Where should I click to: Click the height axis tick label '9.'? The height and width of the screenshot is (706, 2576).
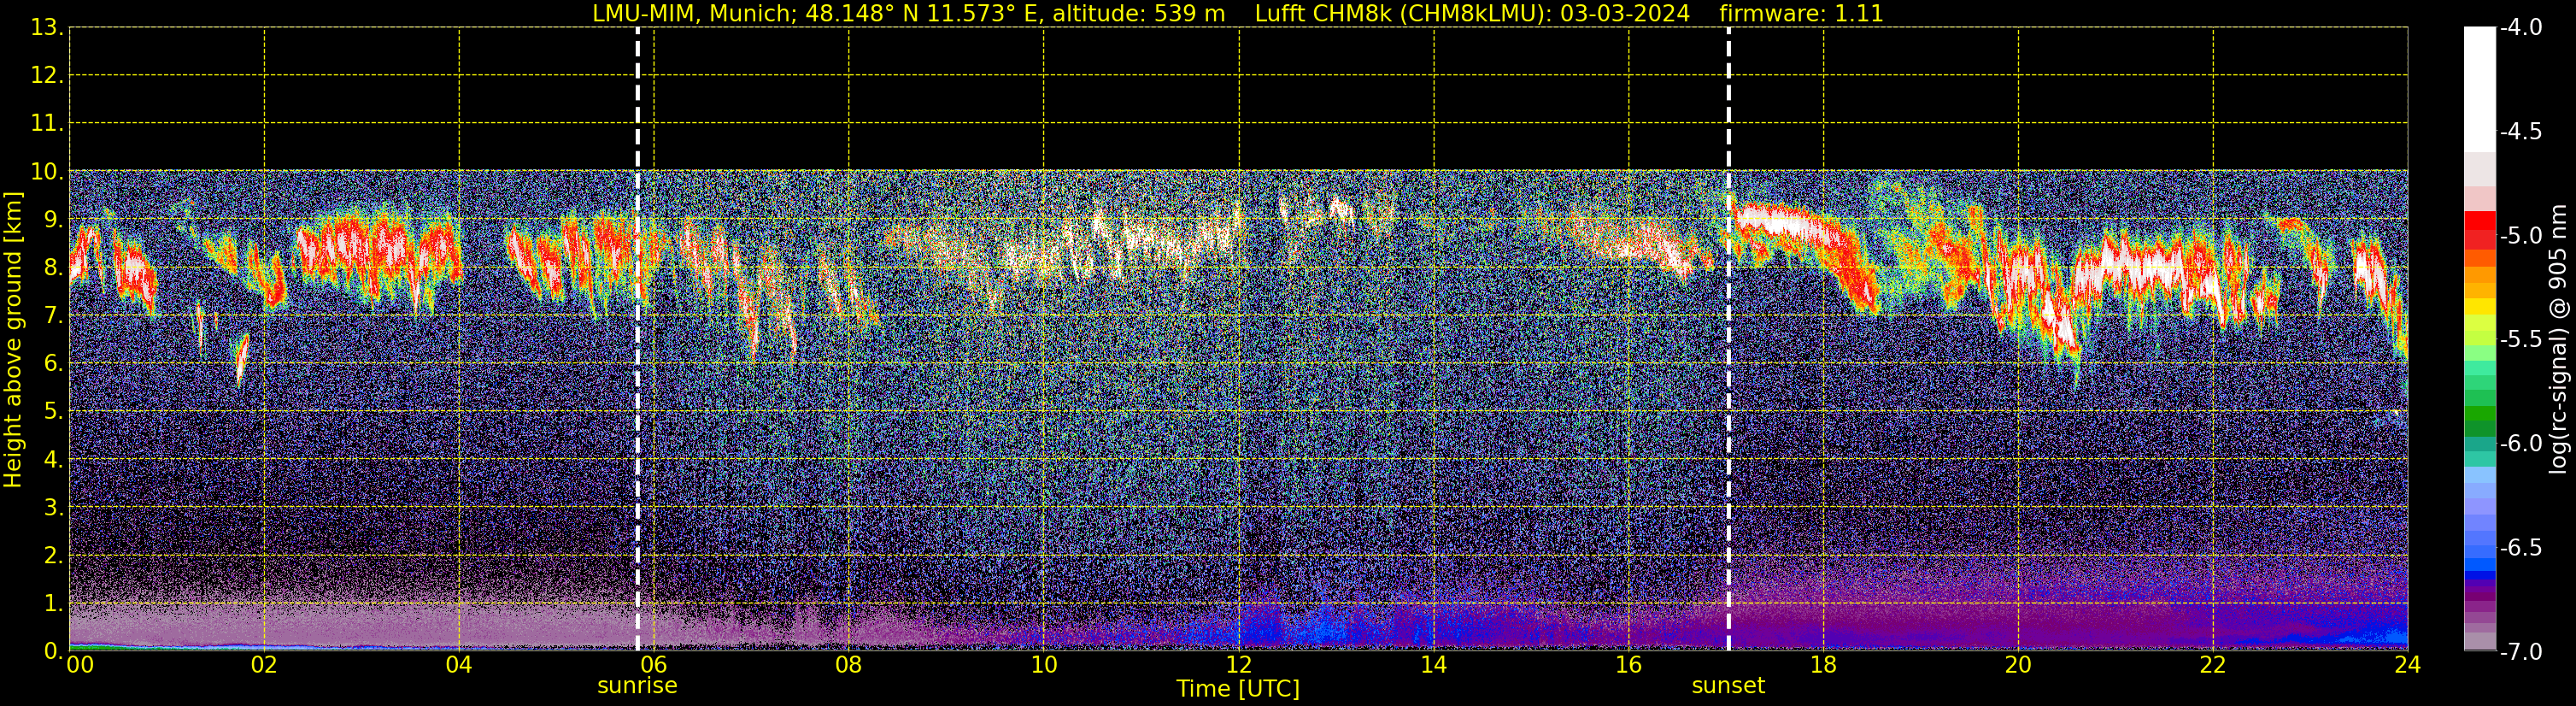click(x=53, y=220)
